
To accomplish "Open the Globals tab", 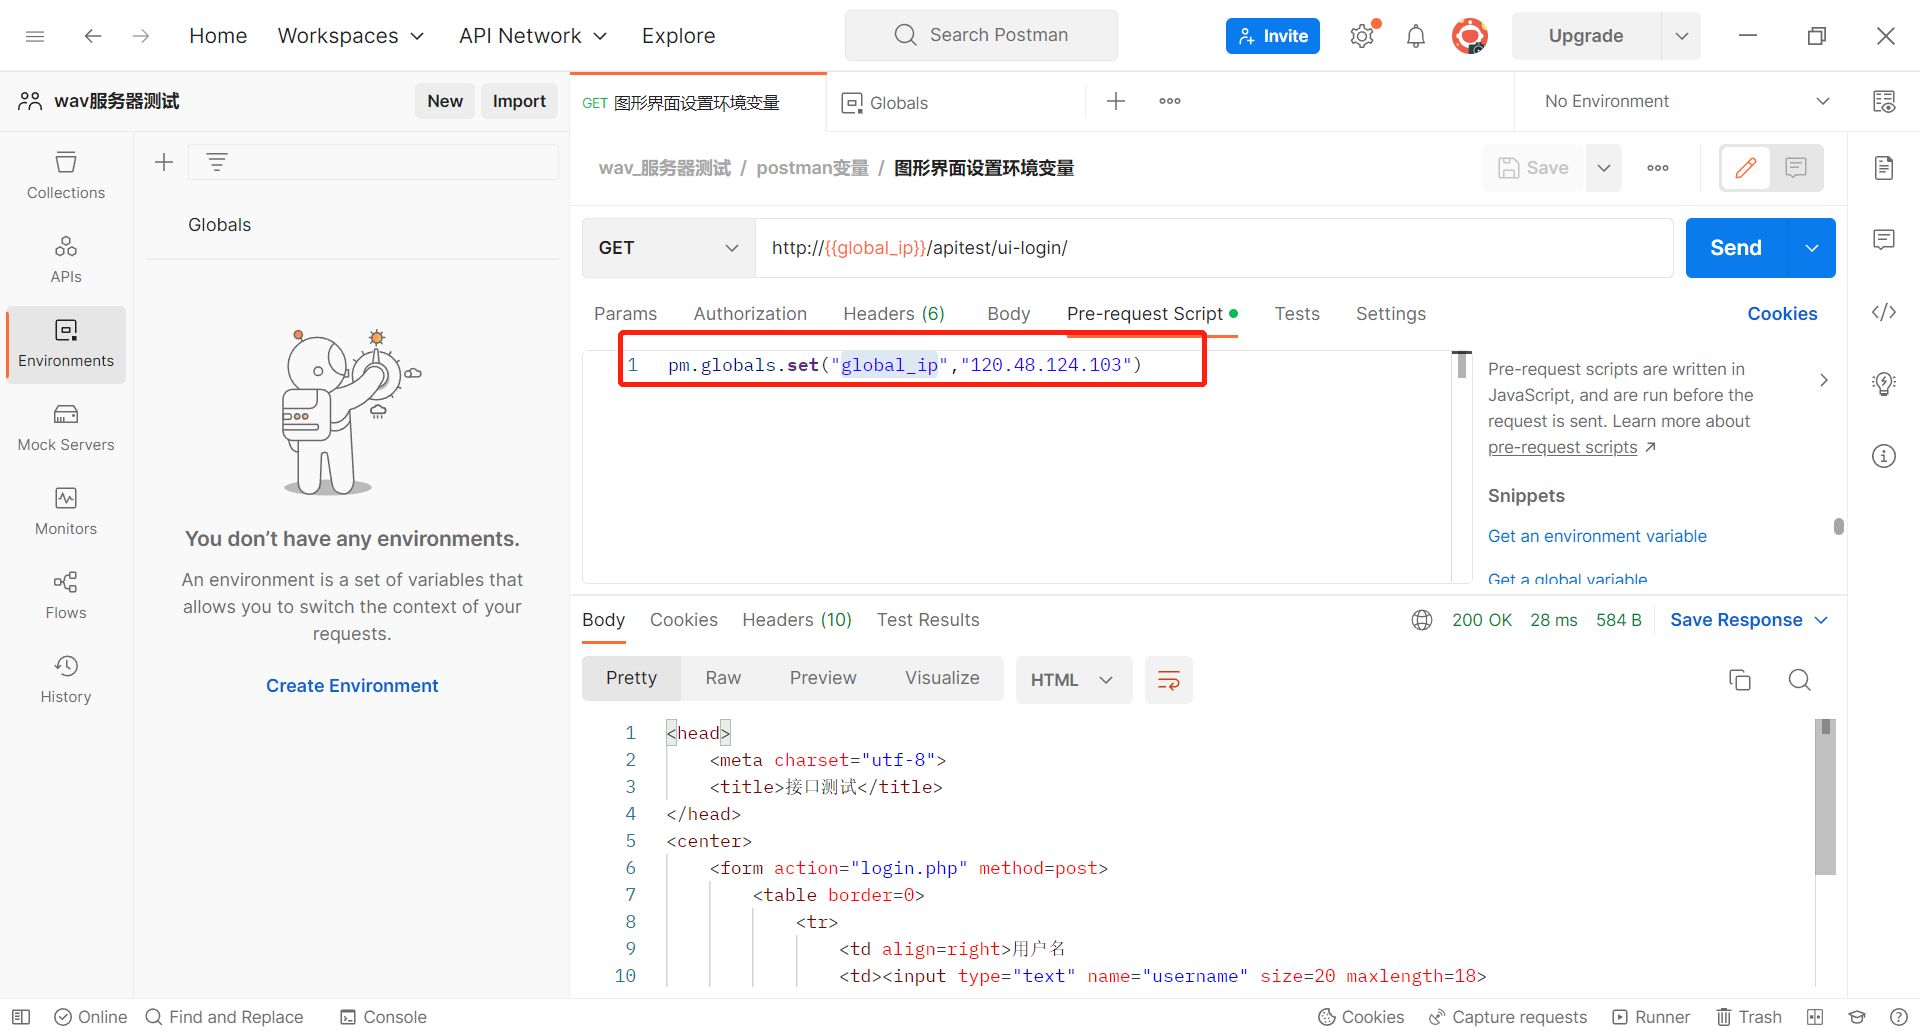I will [899, 103].
